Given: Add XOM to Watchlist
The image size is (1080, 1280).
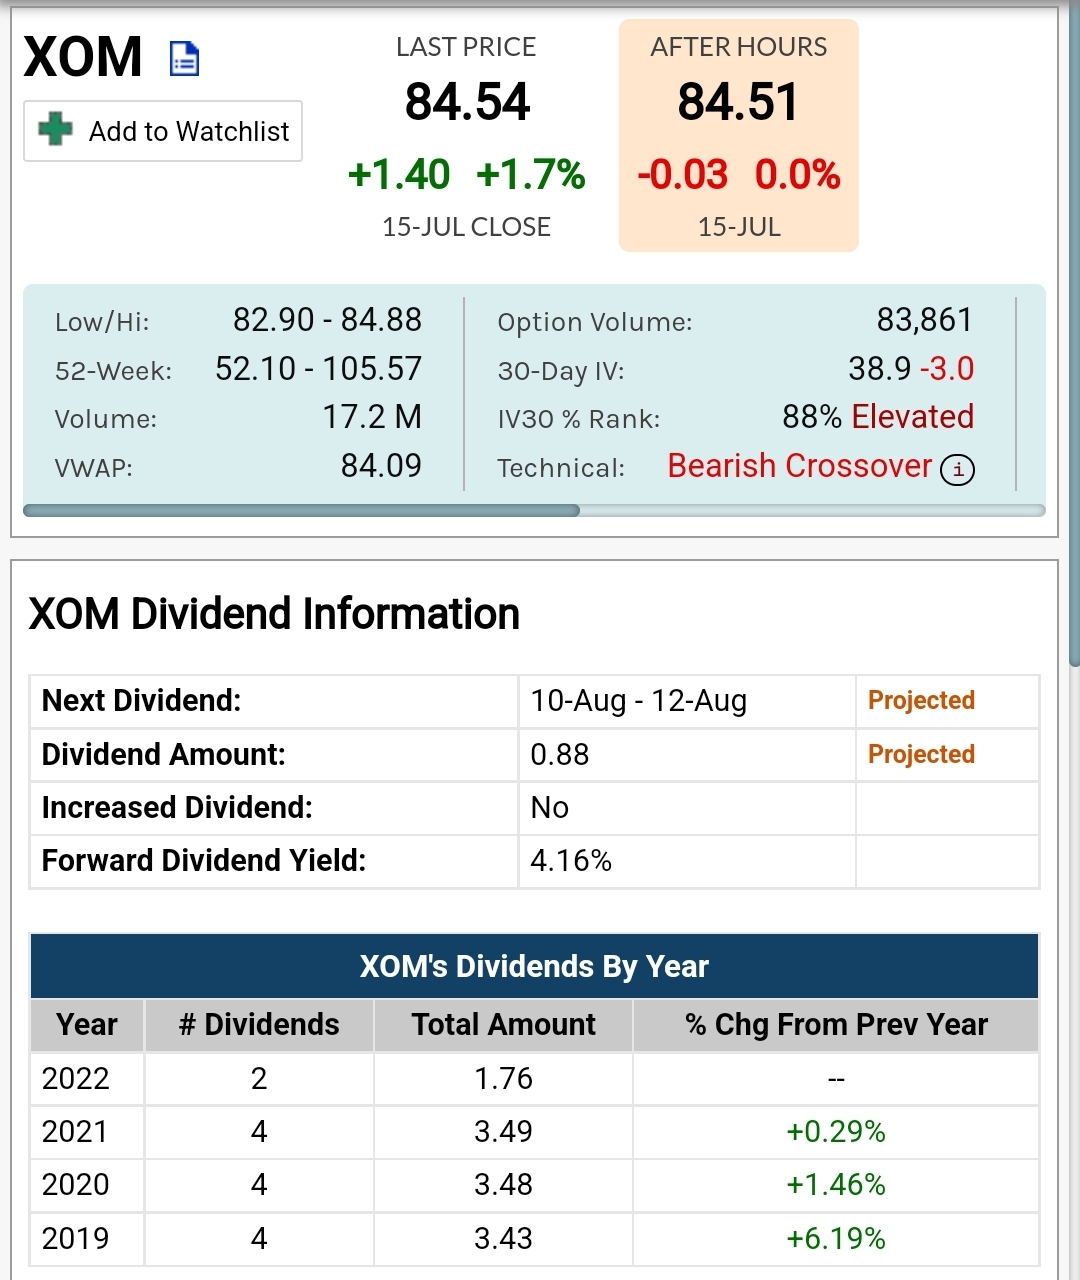Looking at the screenshot, I should click(x=163, y=131).
